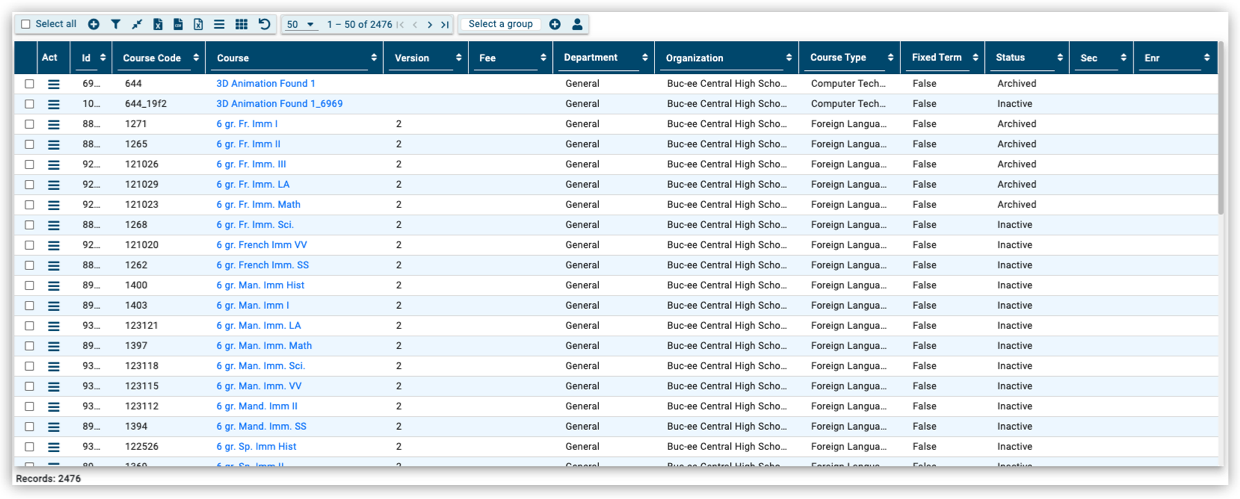Switch to list view icon
1240x499 pixels.
pyautogui.click(x=220, y=24)
